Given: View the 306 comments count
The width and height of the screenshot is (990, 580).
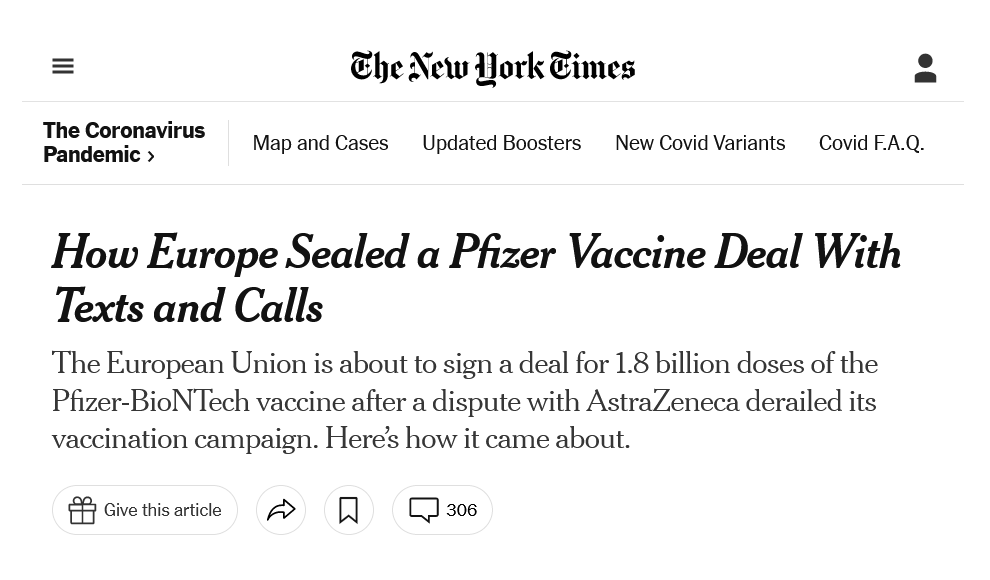Looking at the screenshot, I should pyautogui.click(x=461, y=510).
